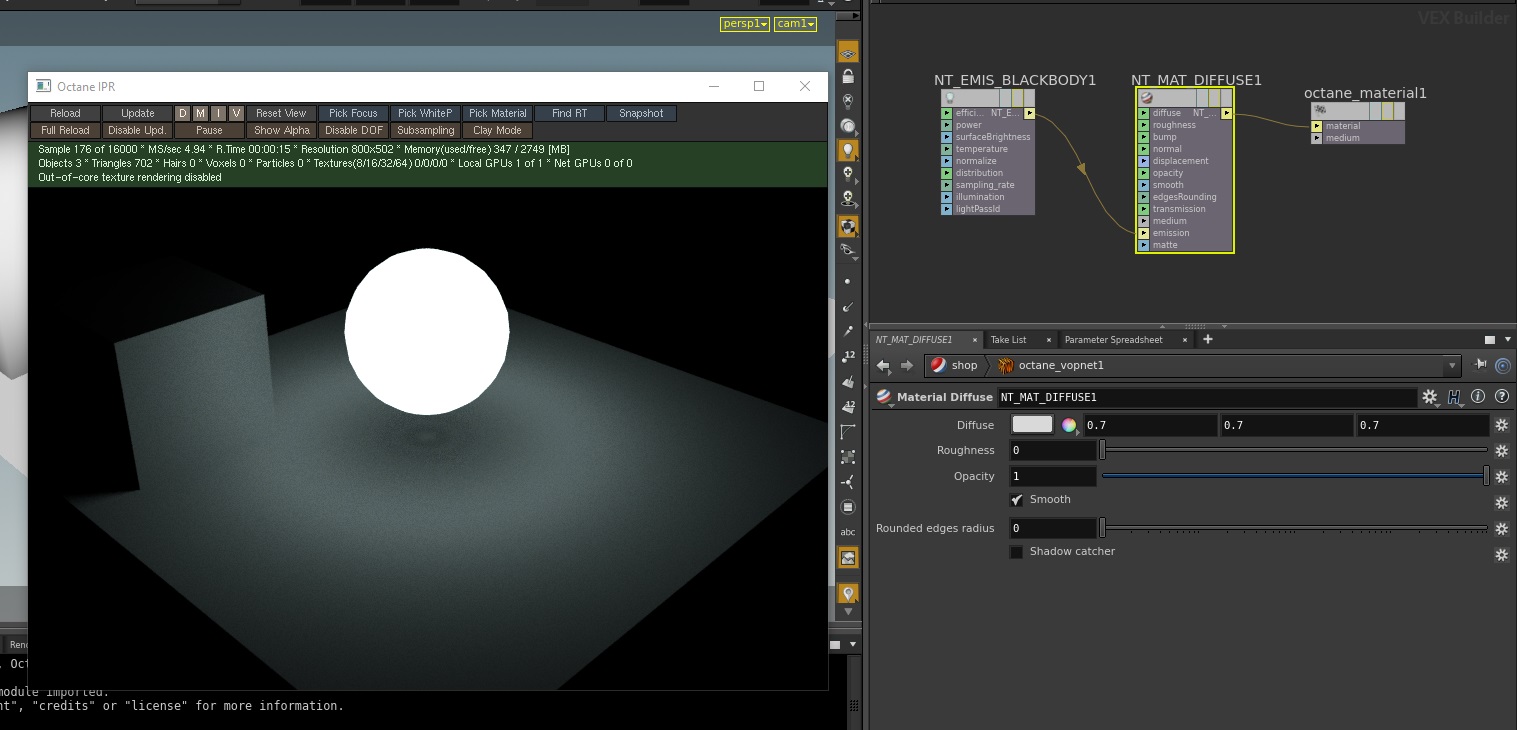Screen dimensions: 1517x730
Task: Add new pane tab with plus icon
Action: (x=1207, y=340)
